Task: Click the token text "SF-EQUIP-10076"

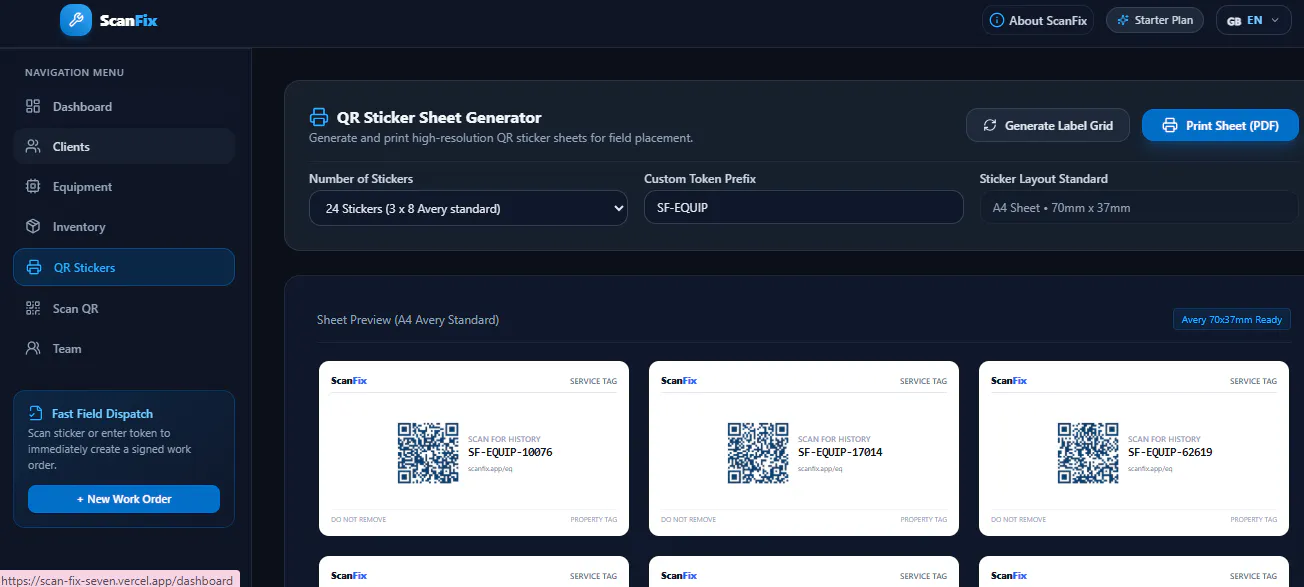Action: click(x=510, y=452)
